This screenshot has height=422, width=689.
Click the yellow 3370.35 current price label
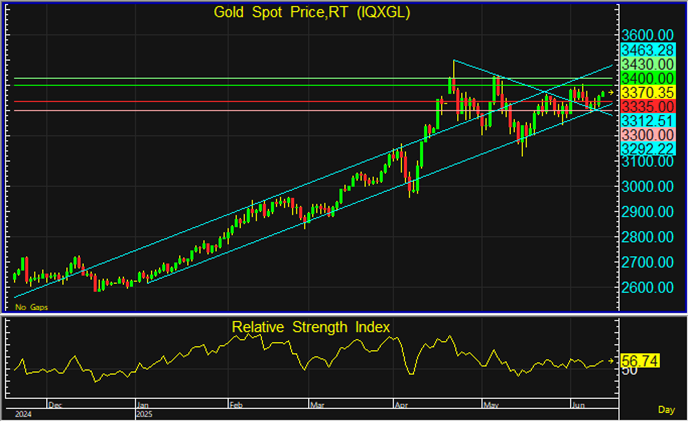click(x=647, y=92)
